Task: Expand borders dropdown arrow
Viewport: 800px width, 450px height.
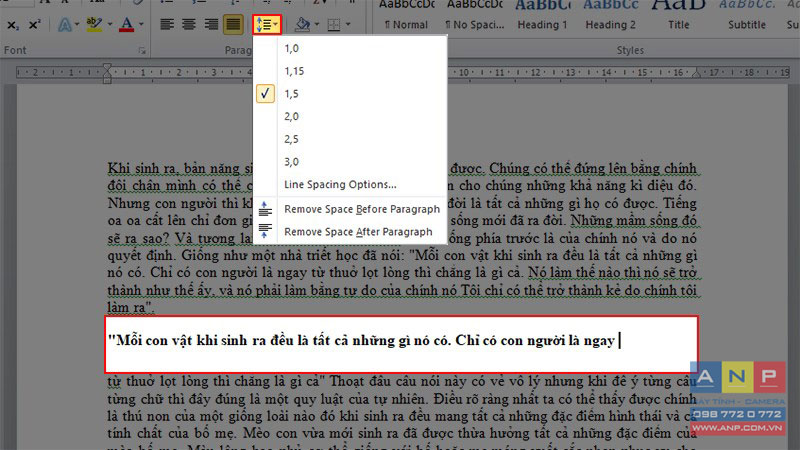Action: (348, 24)
